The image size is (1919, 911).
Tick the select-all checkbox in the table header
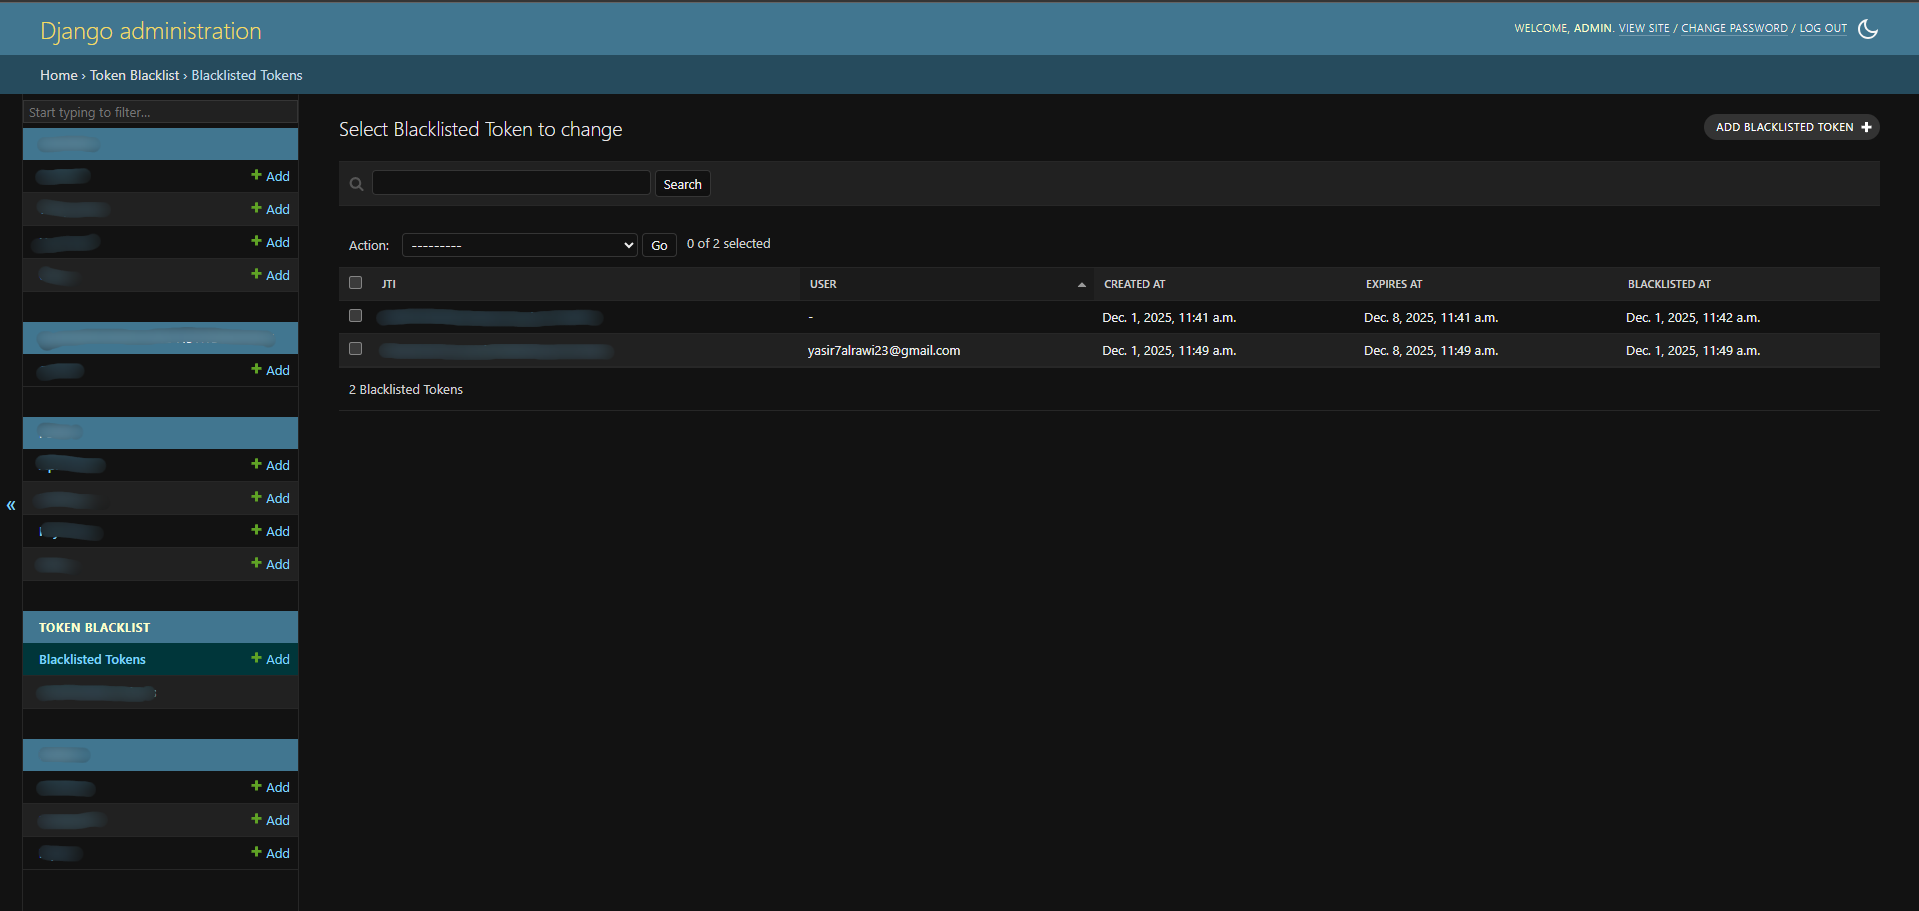click(355, 283)
